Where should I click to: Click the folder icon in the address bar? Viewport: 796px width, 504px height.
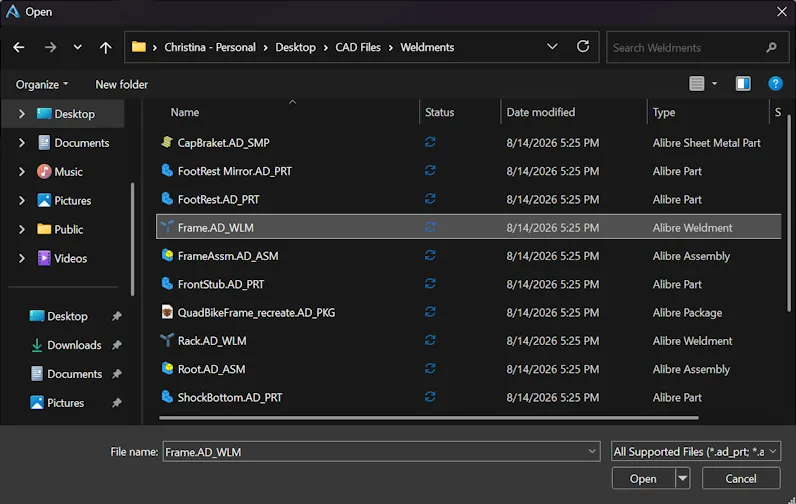pyautogui.click(x=139, y=47)
